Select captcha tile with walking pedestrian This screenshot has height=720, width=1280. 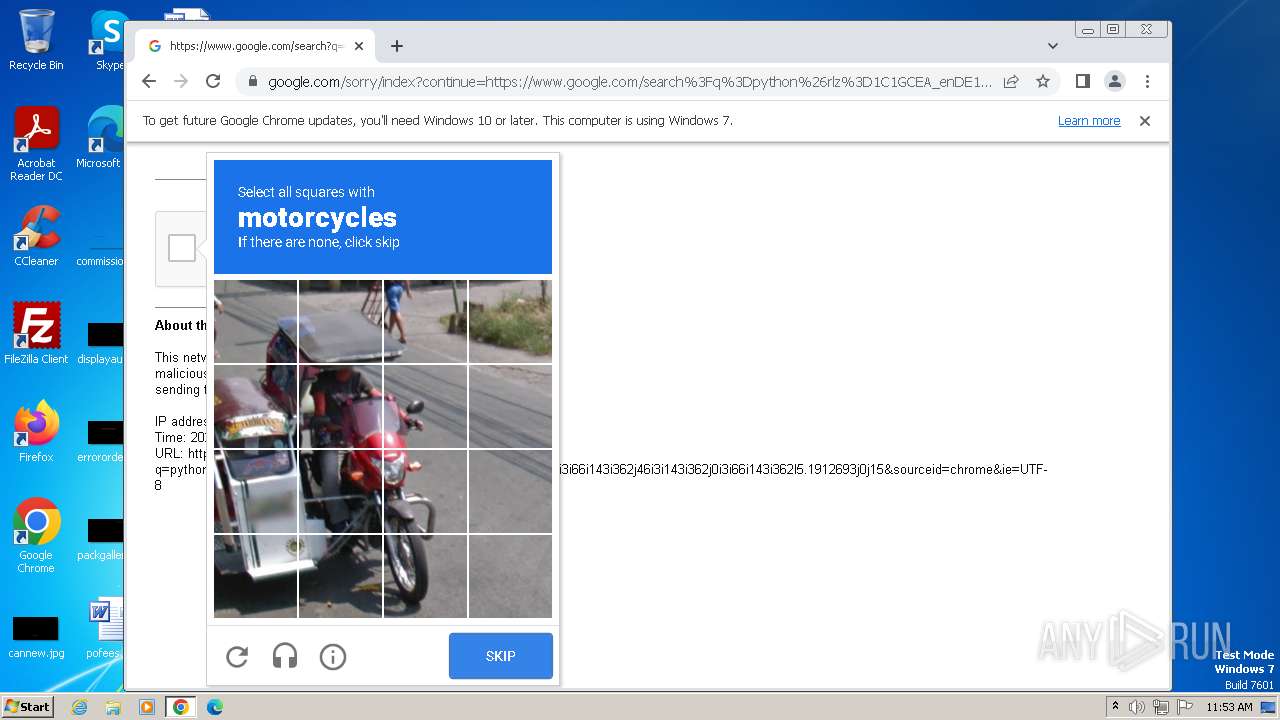point(425,321)
